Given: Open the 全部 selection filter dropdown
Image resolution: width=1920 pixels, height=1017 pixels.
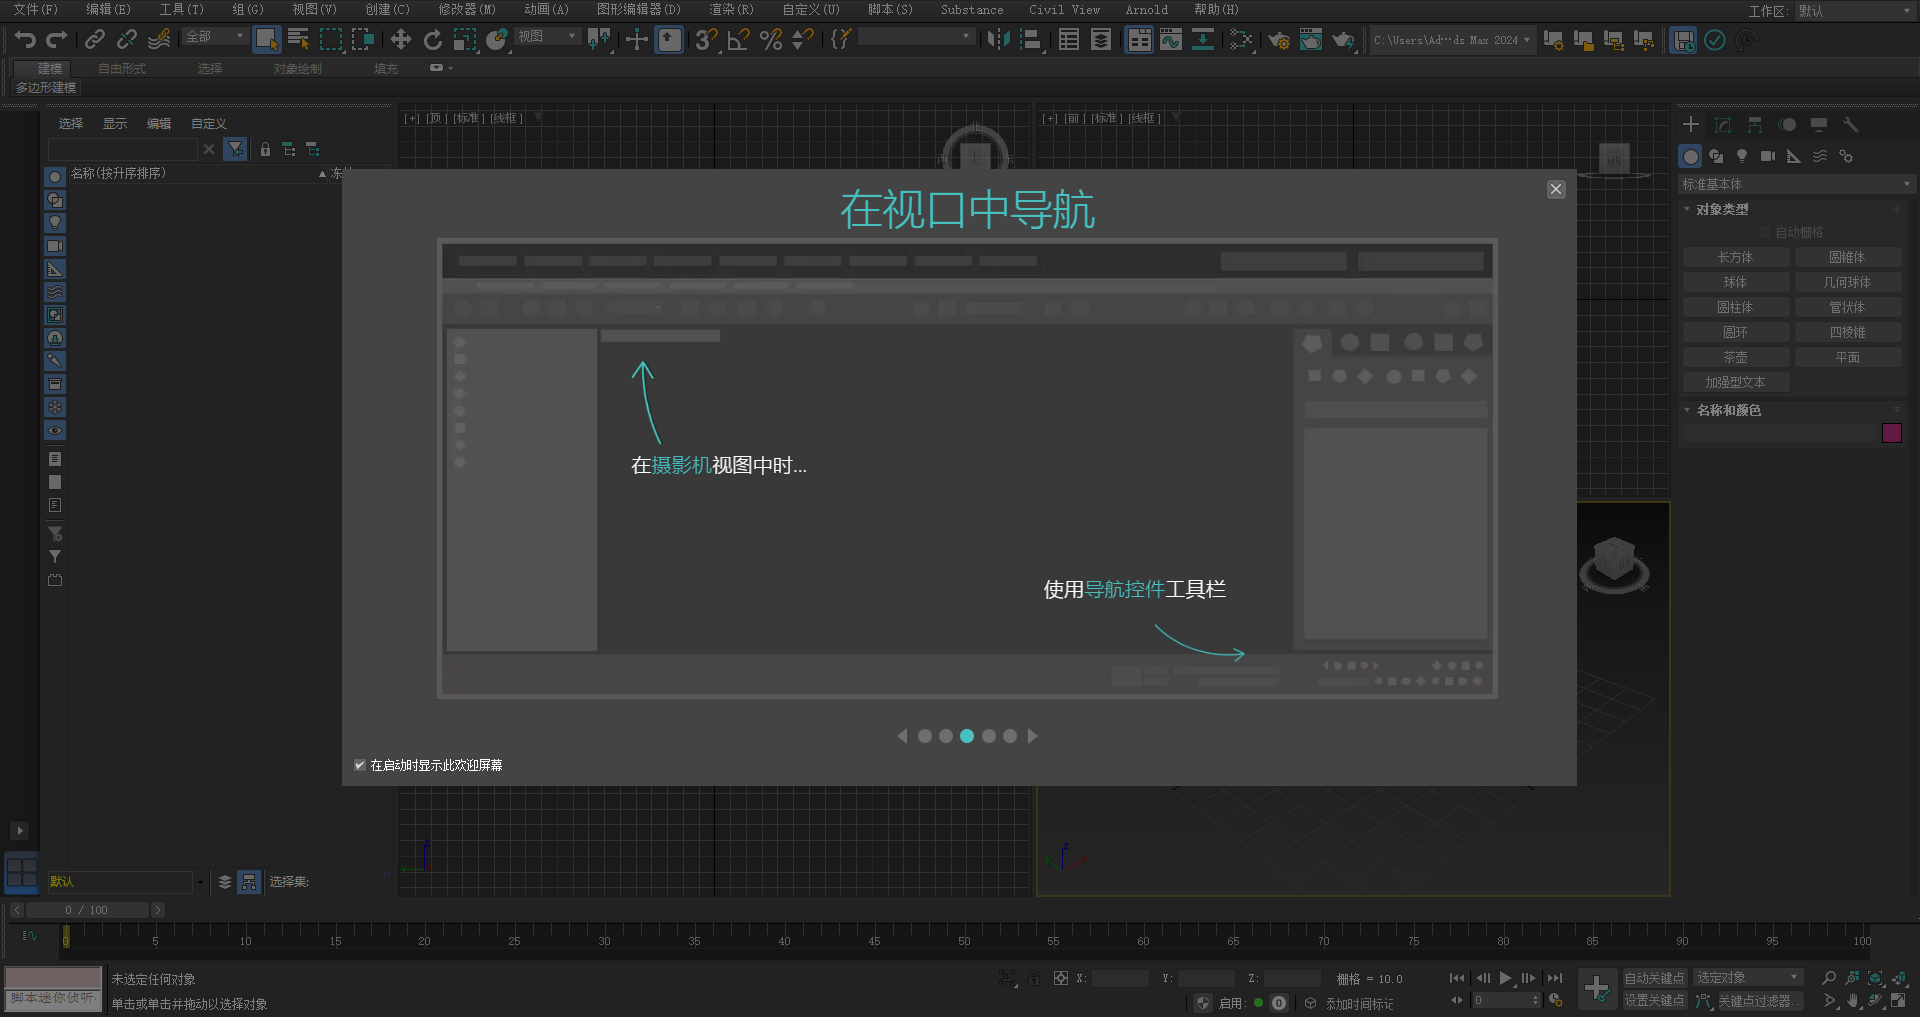Looking at the screenshot, I should (x=215, y=37).
